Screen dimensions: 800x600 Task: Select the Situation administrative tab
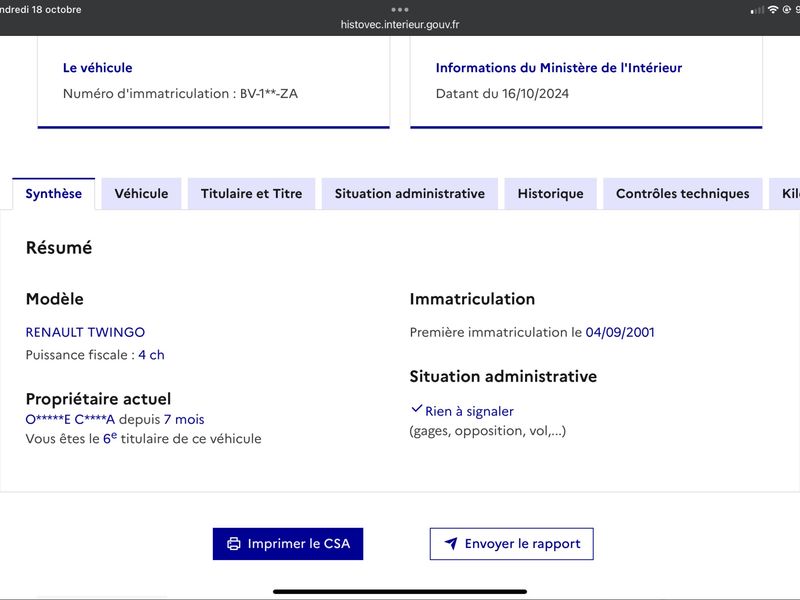(410, 194)
